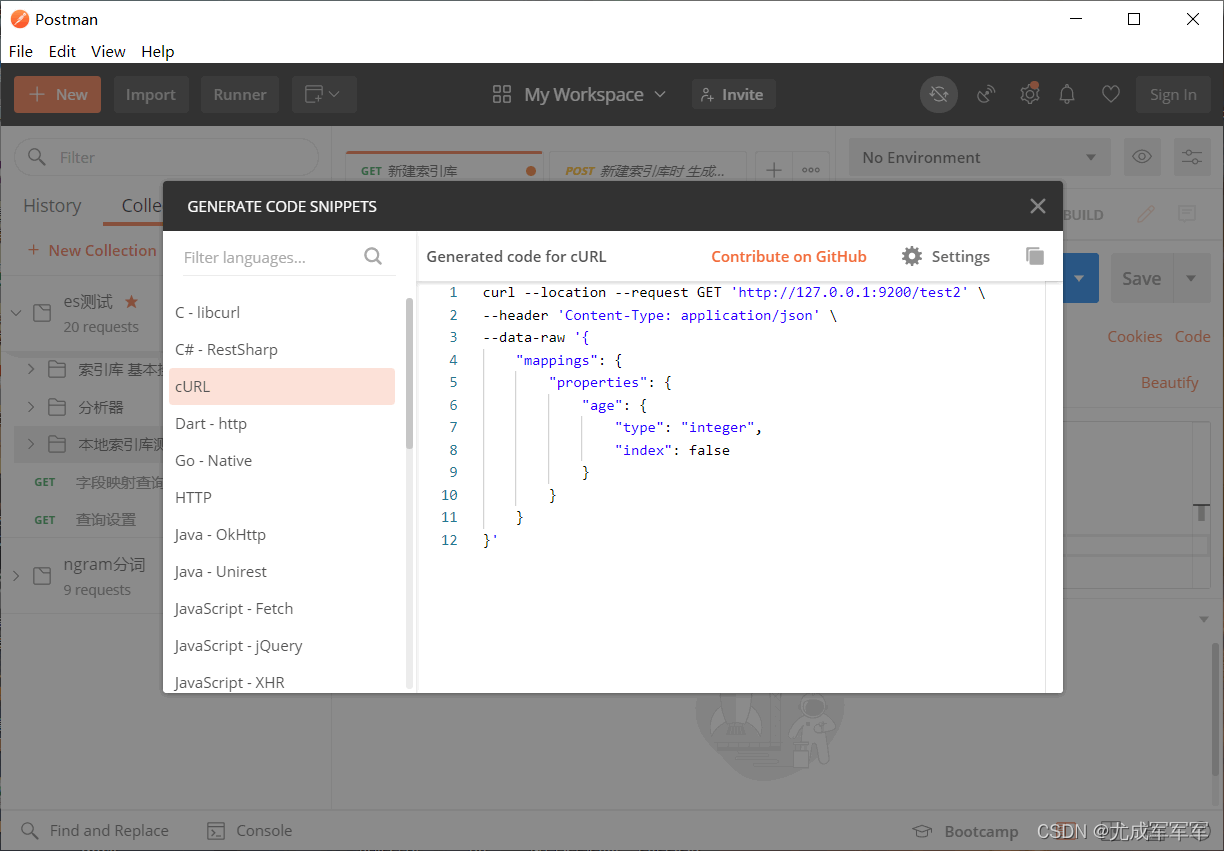Select JavaScript - XHR language
The width and height of the screenshot is (1224, 851).
coord(282,681)
